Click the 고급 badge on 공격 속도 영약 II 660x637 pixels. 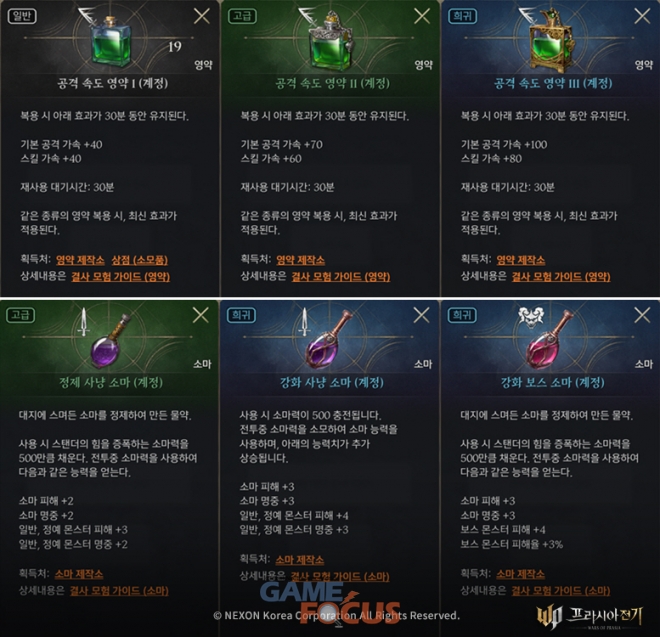[242, 16]
